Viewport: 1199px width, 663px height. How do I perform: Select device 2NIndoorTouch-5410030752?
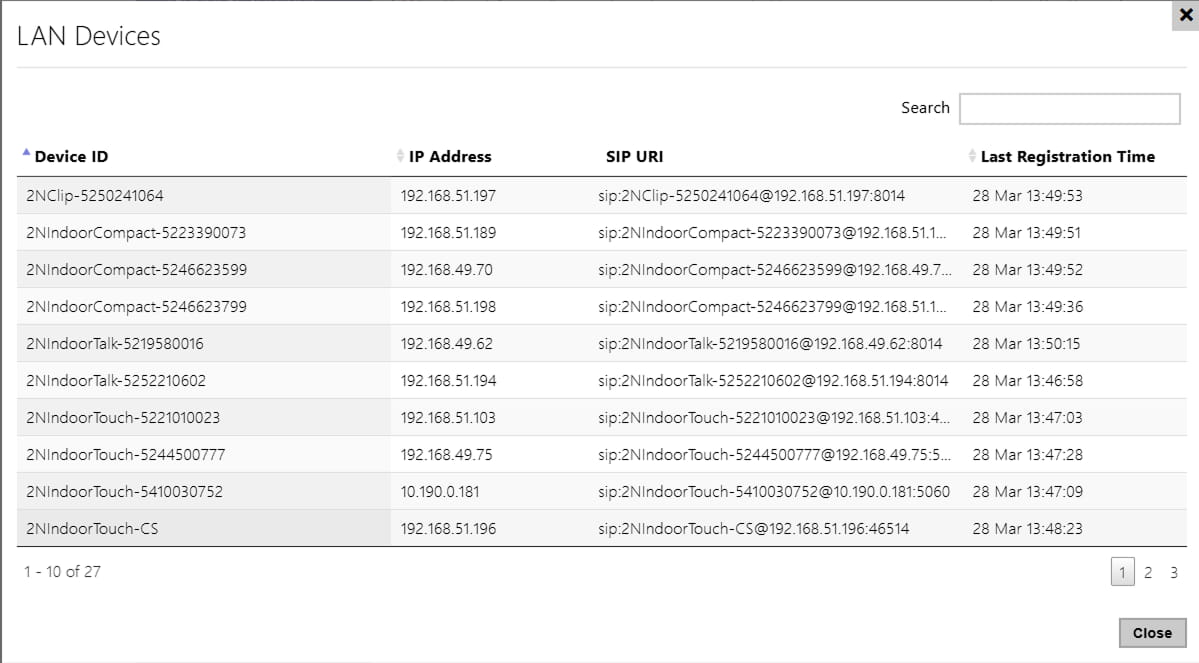tap(125, 492)
